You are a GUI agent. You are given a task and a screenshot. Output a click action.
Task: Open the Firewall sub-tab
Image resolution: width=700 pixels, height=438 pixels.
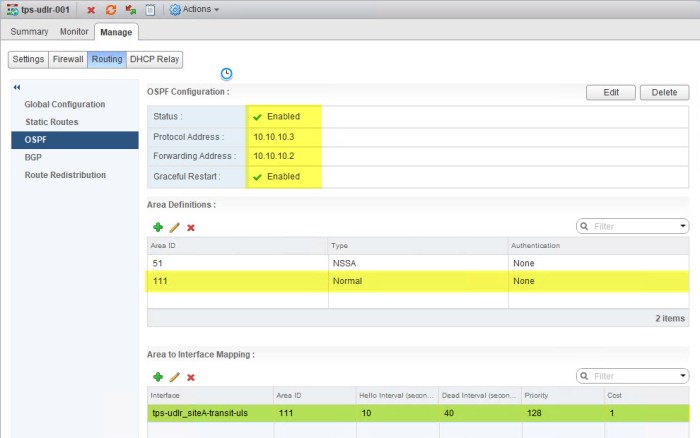point(68,59)
